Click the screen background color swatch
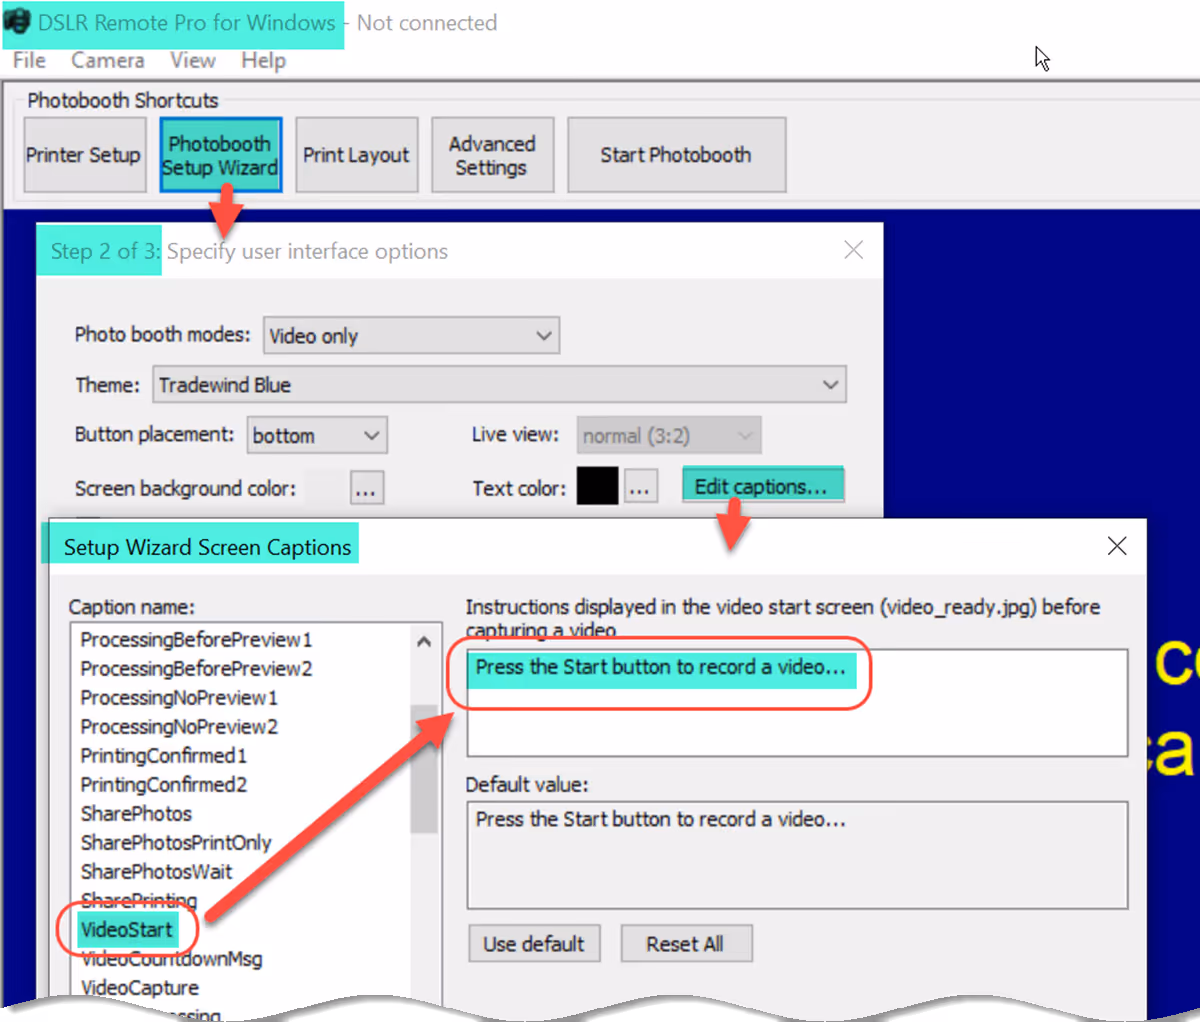The image size is (1200, 1022). point(325,487)
